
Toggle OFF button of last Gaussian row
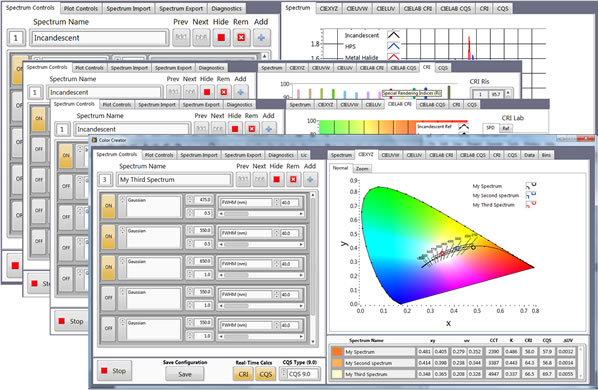(x=108, y=328)
